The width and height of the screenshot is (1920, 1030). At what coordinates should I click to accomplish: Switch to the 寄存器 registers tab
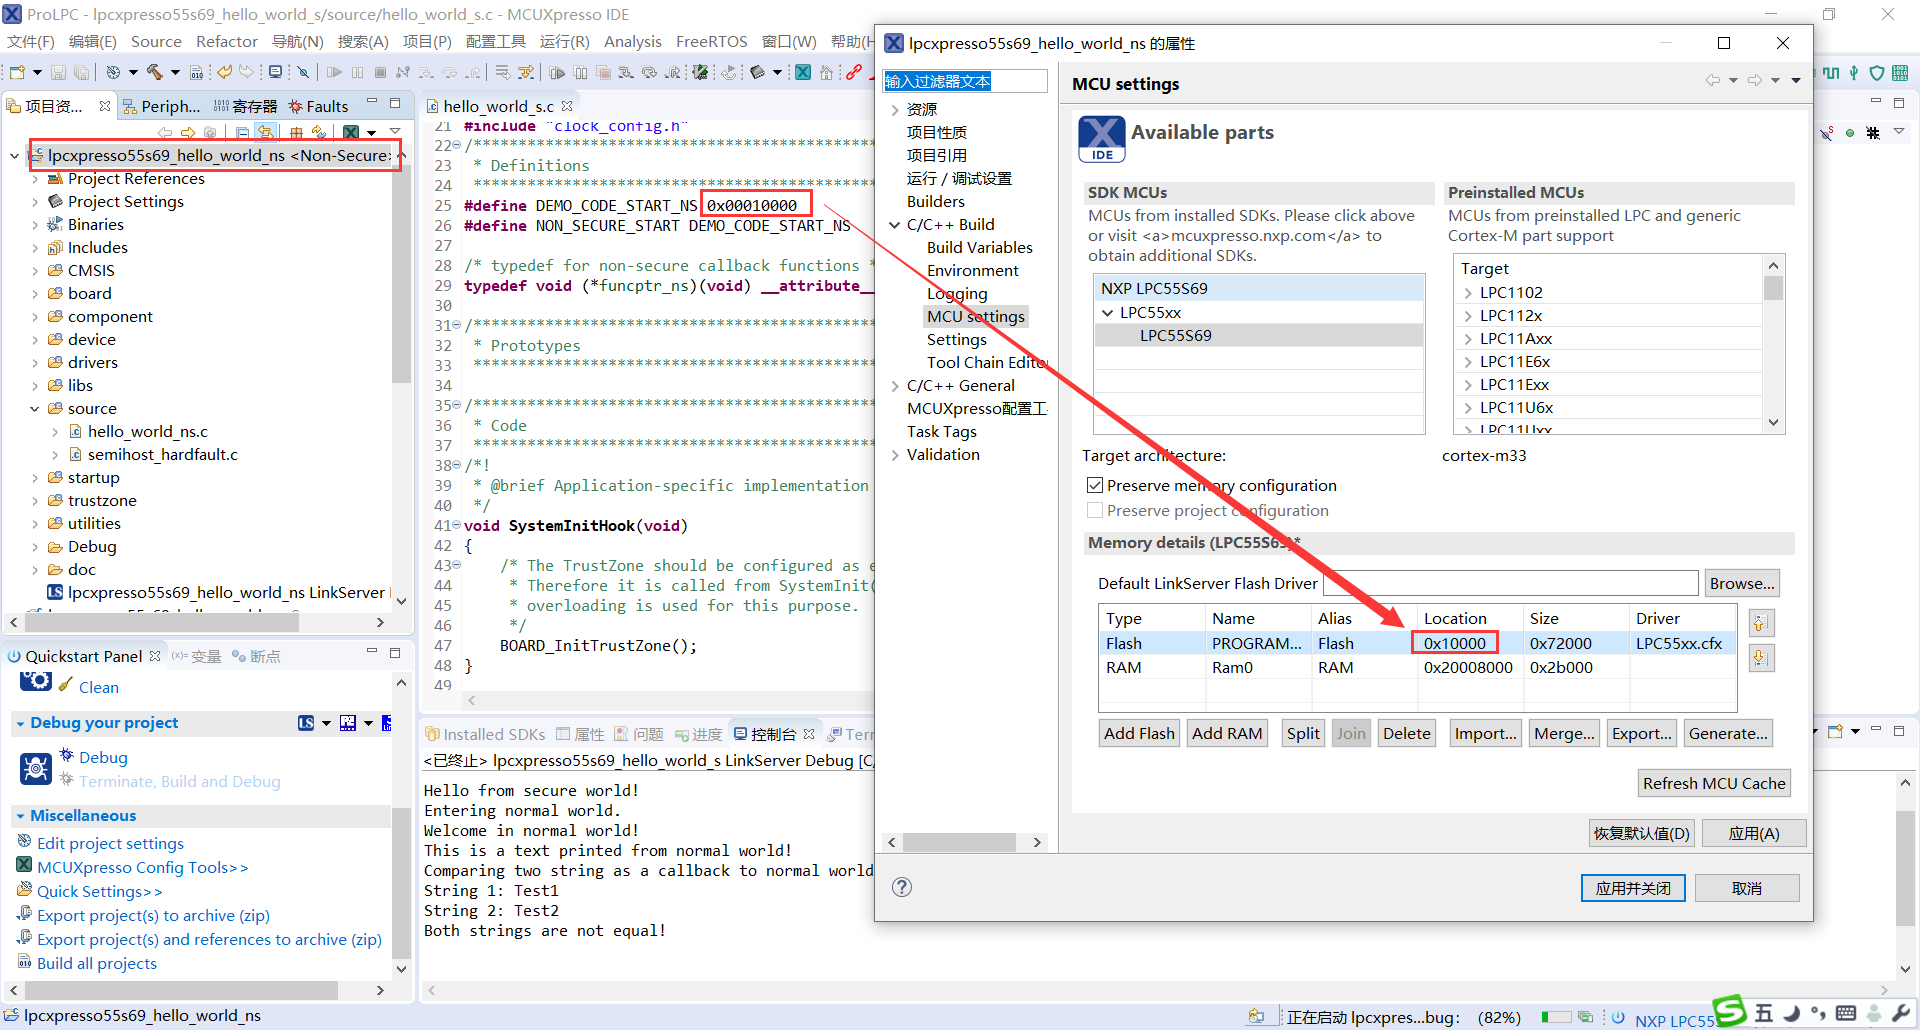point(245,106)
